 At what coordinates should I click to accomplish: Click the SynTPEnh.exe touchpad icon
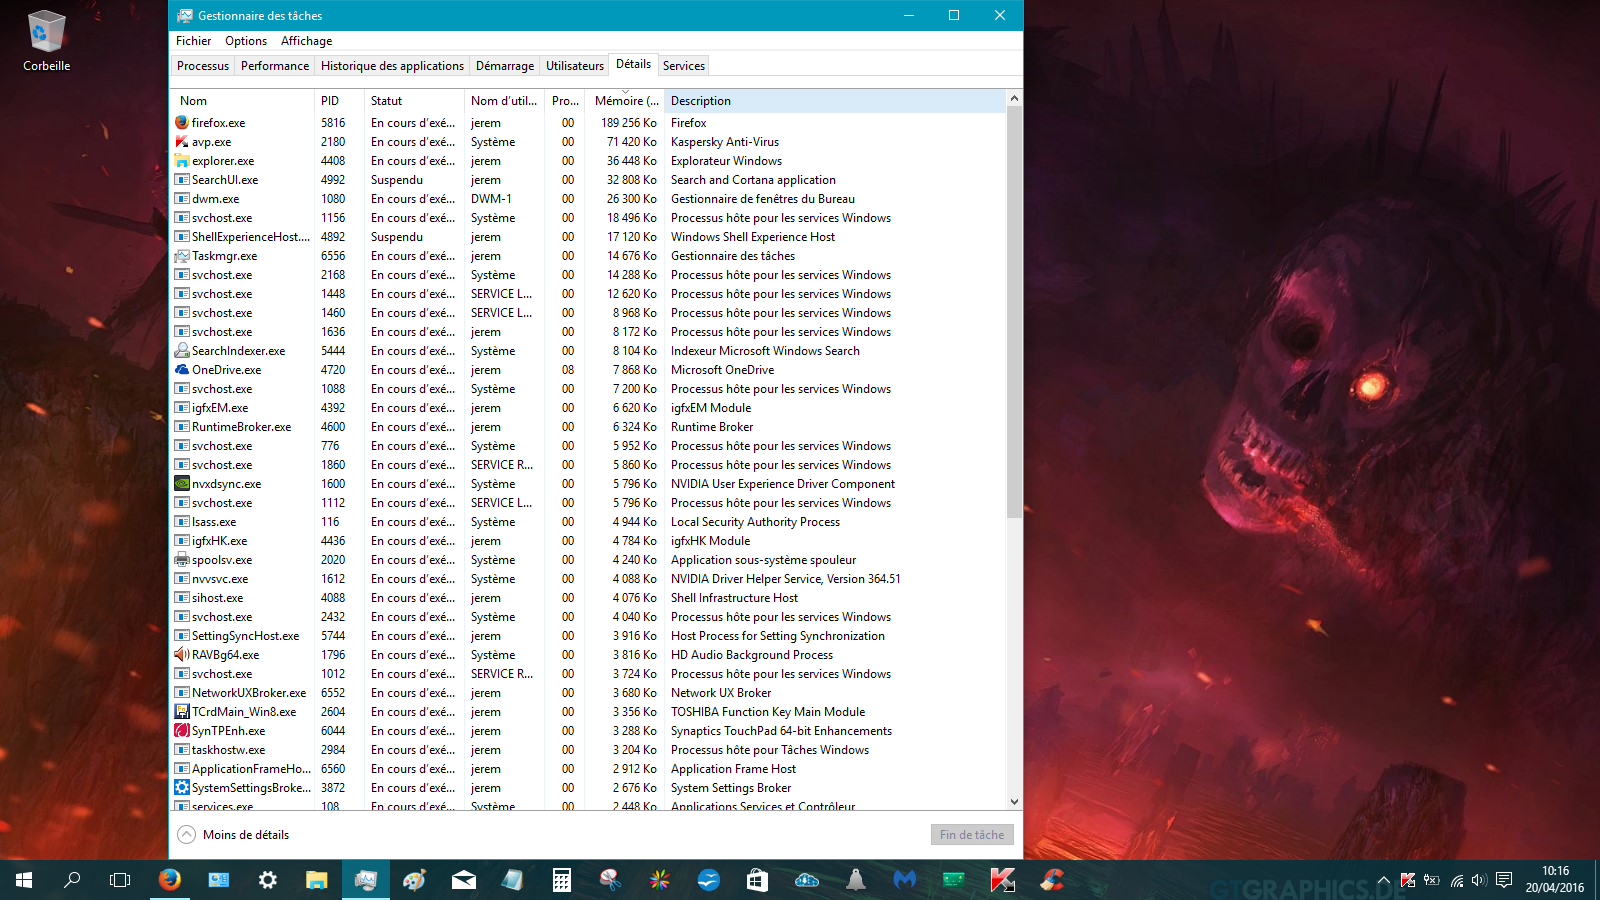click(182, 731)
